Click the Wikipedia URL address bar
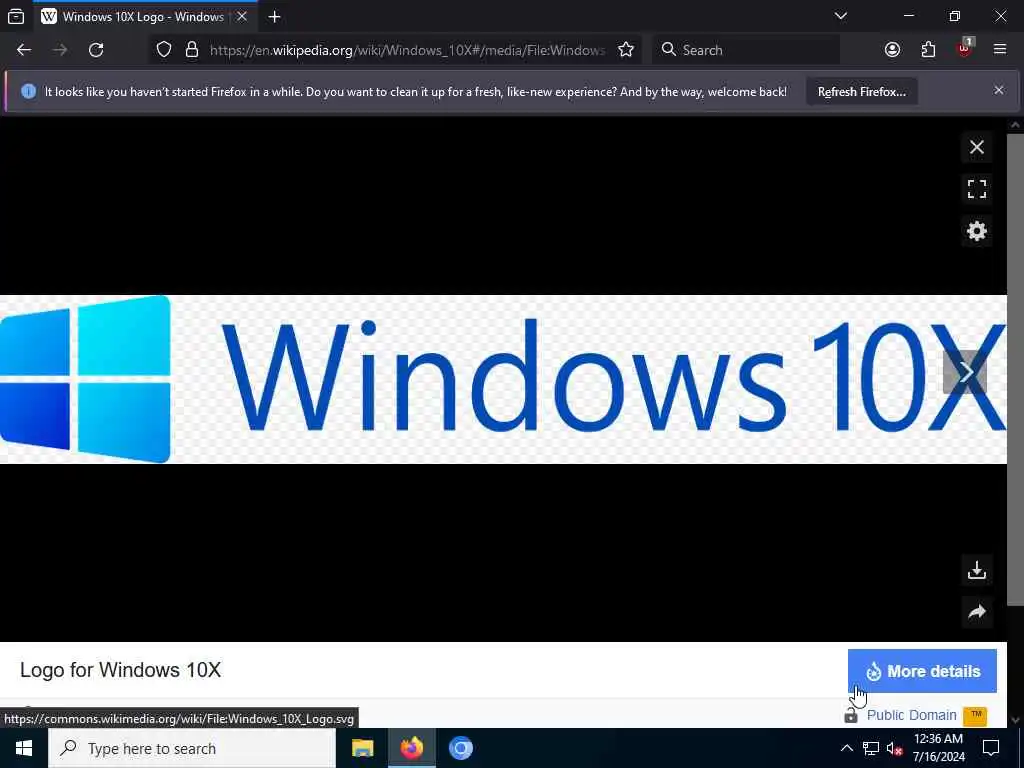1024x768 pixels. (x=407, y=50)
